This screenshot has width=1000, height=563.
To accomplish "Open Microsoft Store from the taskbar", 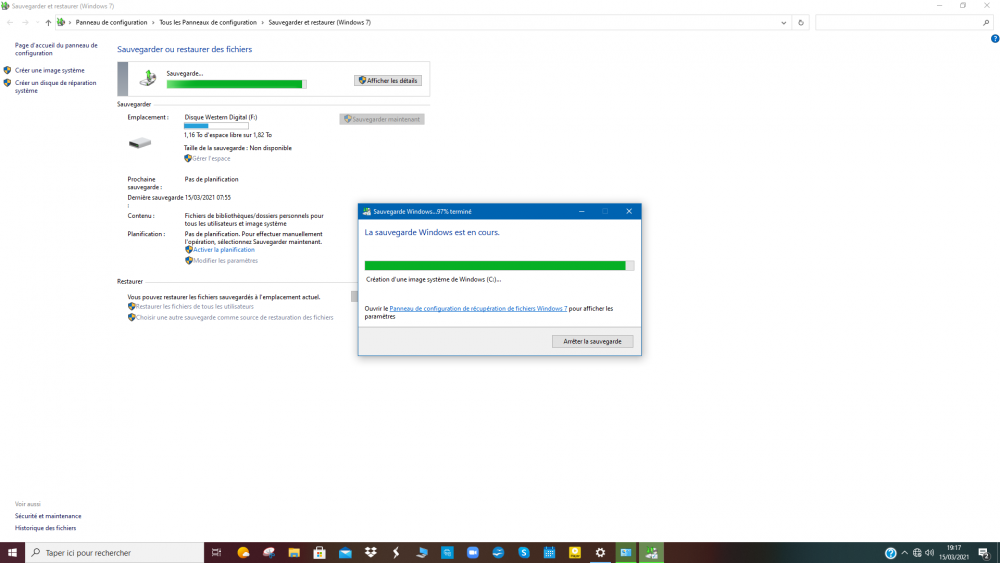I will [x=320, y=553].
